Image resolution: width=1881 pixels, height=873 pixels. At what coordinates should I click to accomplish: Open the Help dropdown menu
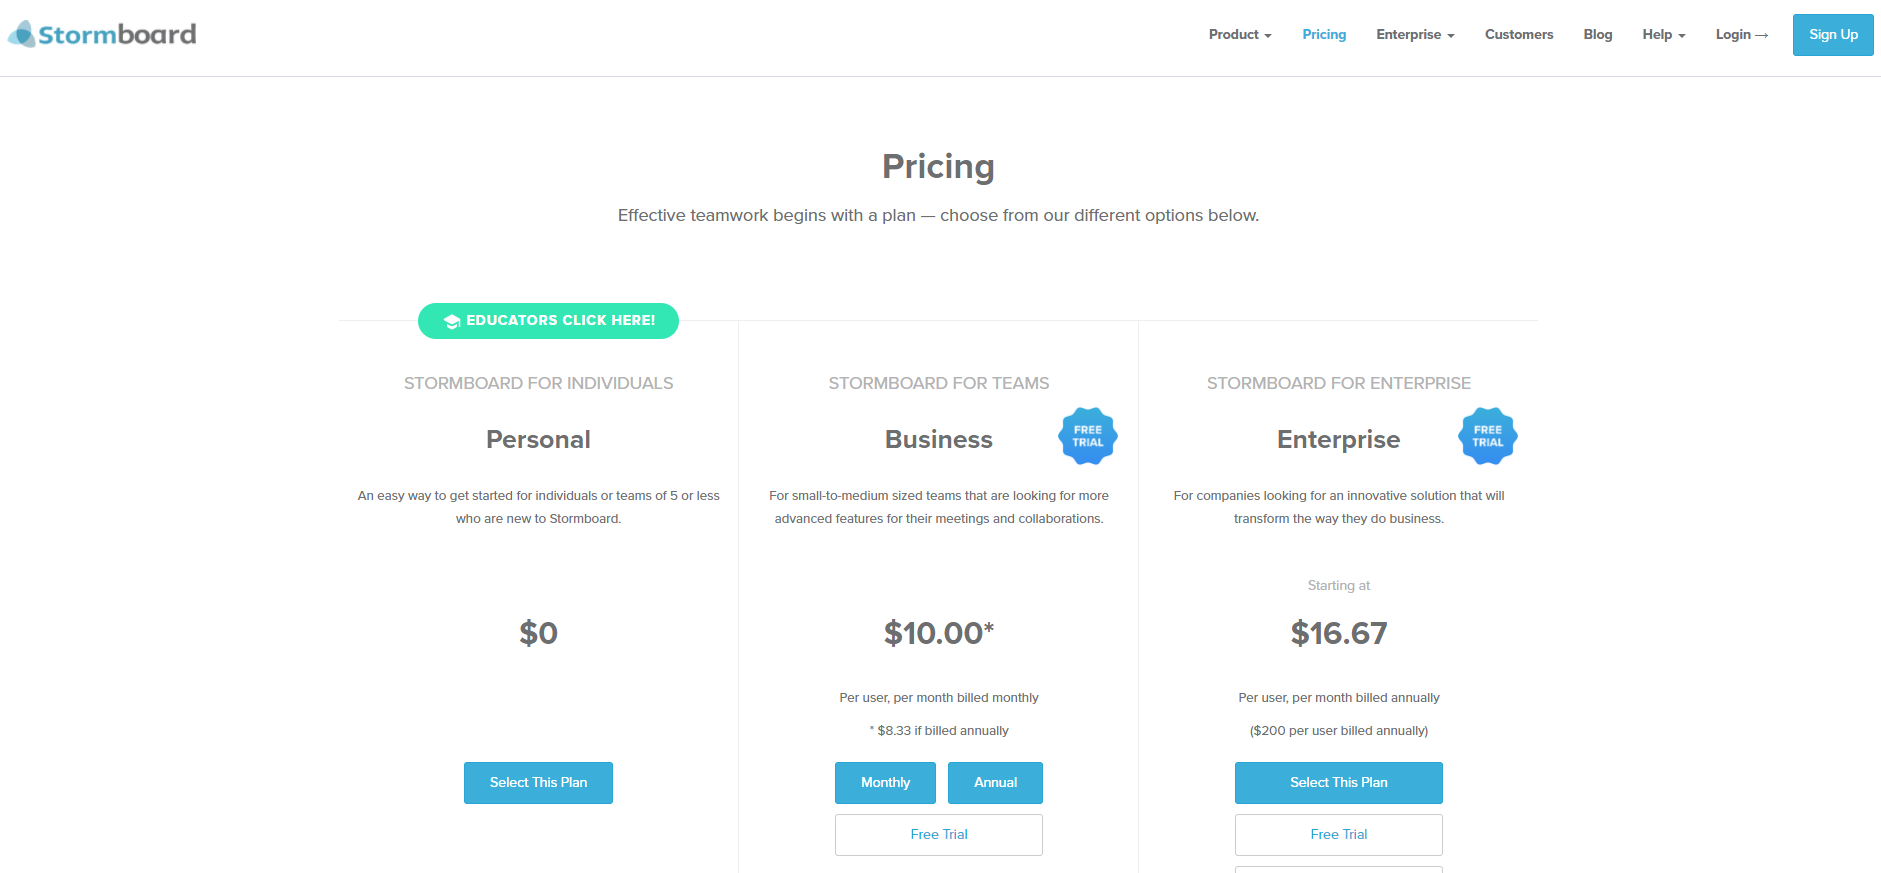click(1663, 35)
